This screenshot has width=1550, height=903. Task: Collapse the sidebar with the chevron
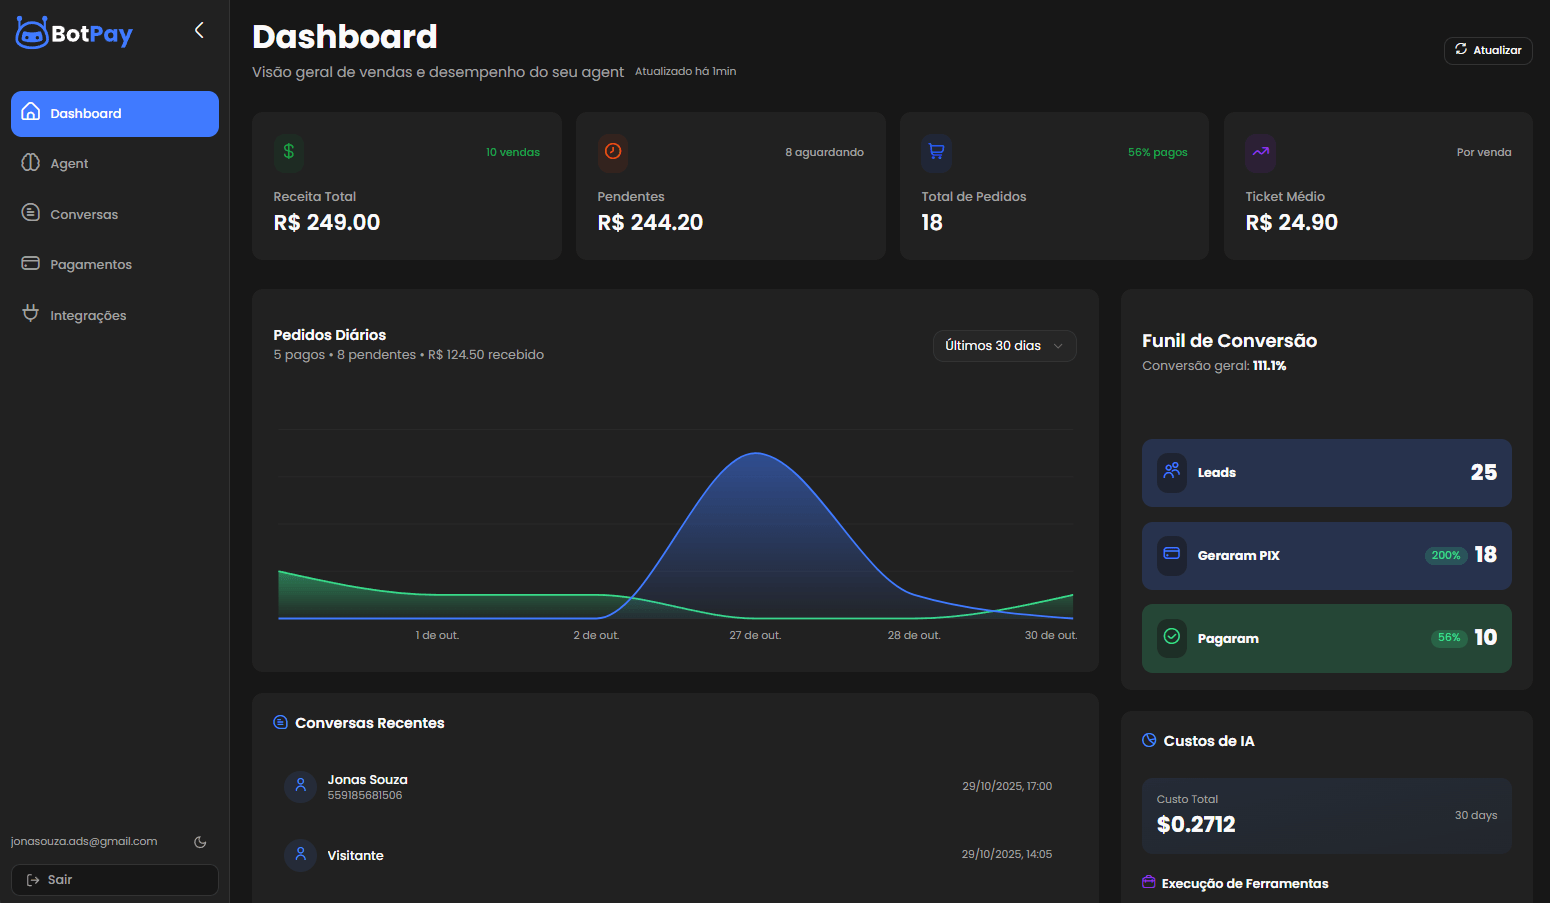(x=198, y=29)
